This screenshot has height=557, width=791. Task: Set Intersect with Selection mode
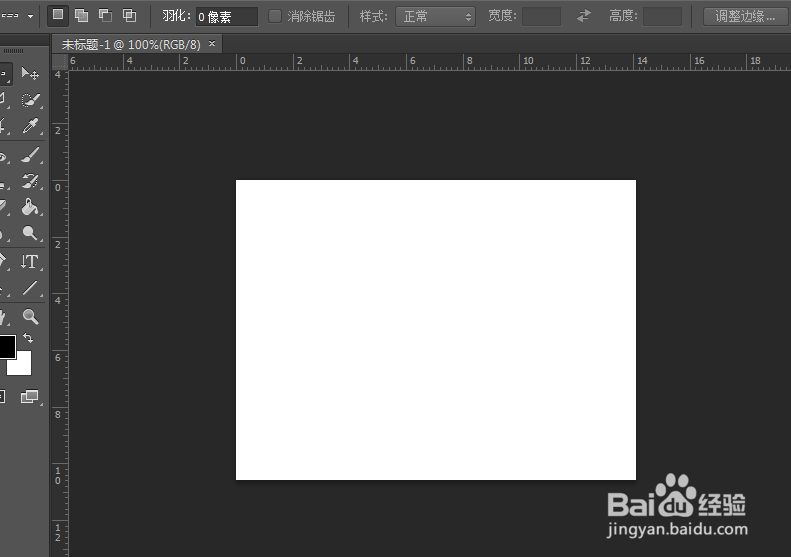[130, 16]
